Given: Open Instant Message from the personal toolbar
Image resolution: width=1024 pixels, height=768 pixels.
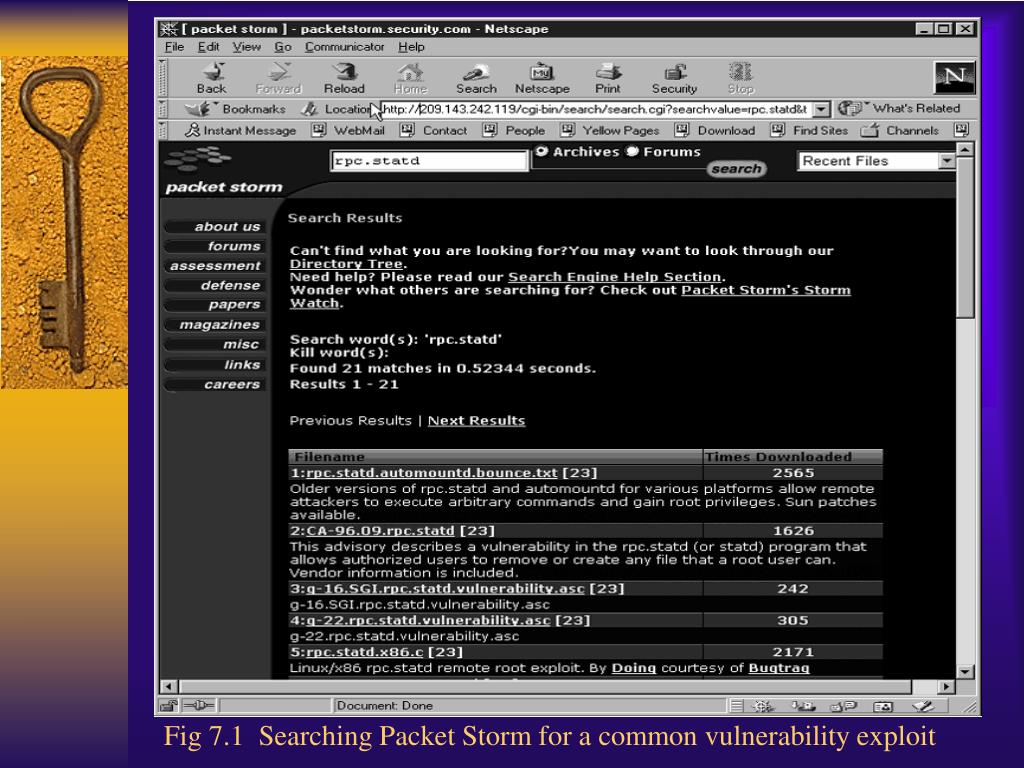Looking at the screenshot, I should click(240, 131).
